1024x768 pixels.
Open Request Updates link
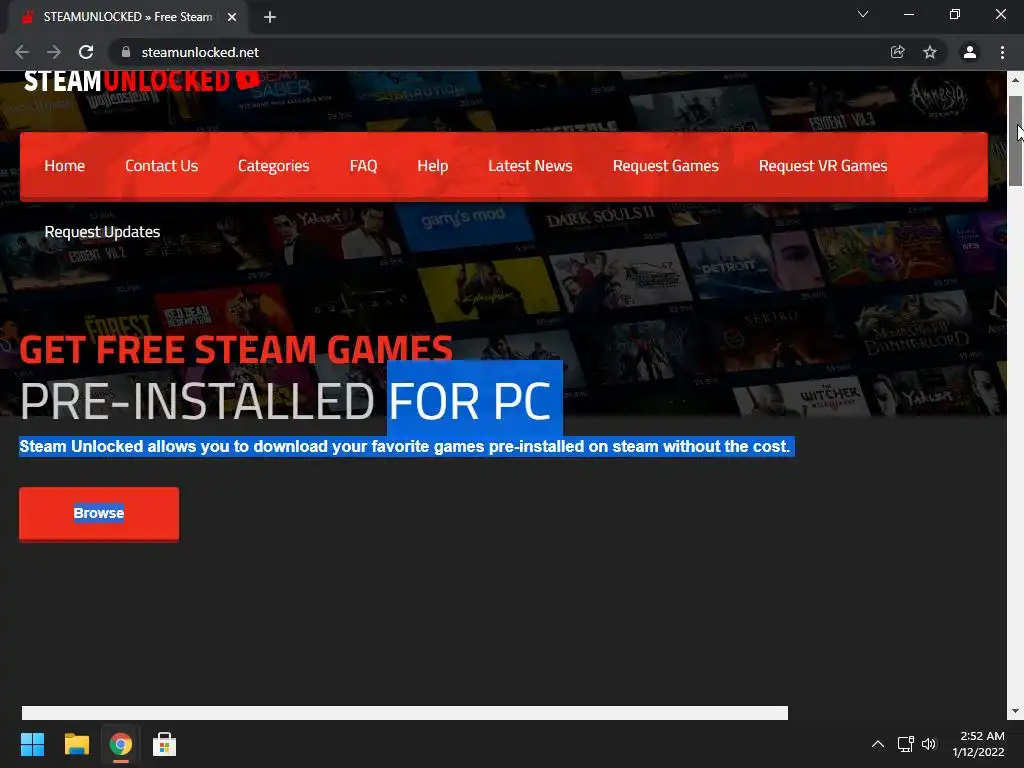(103, 232)
